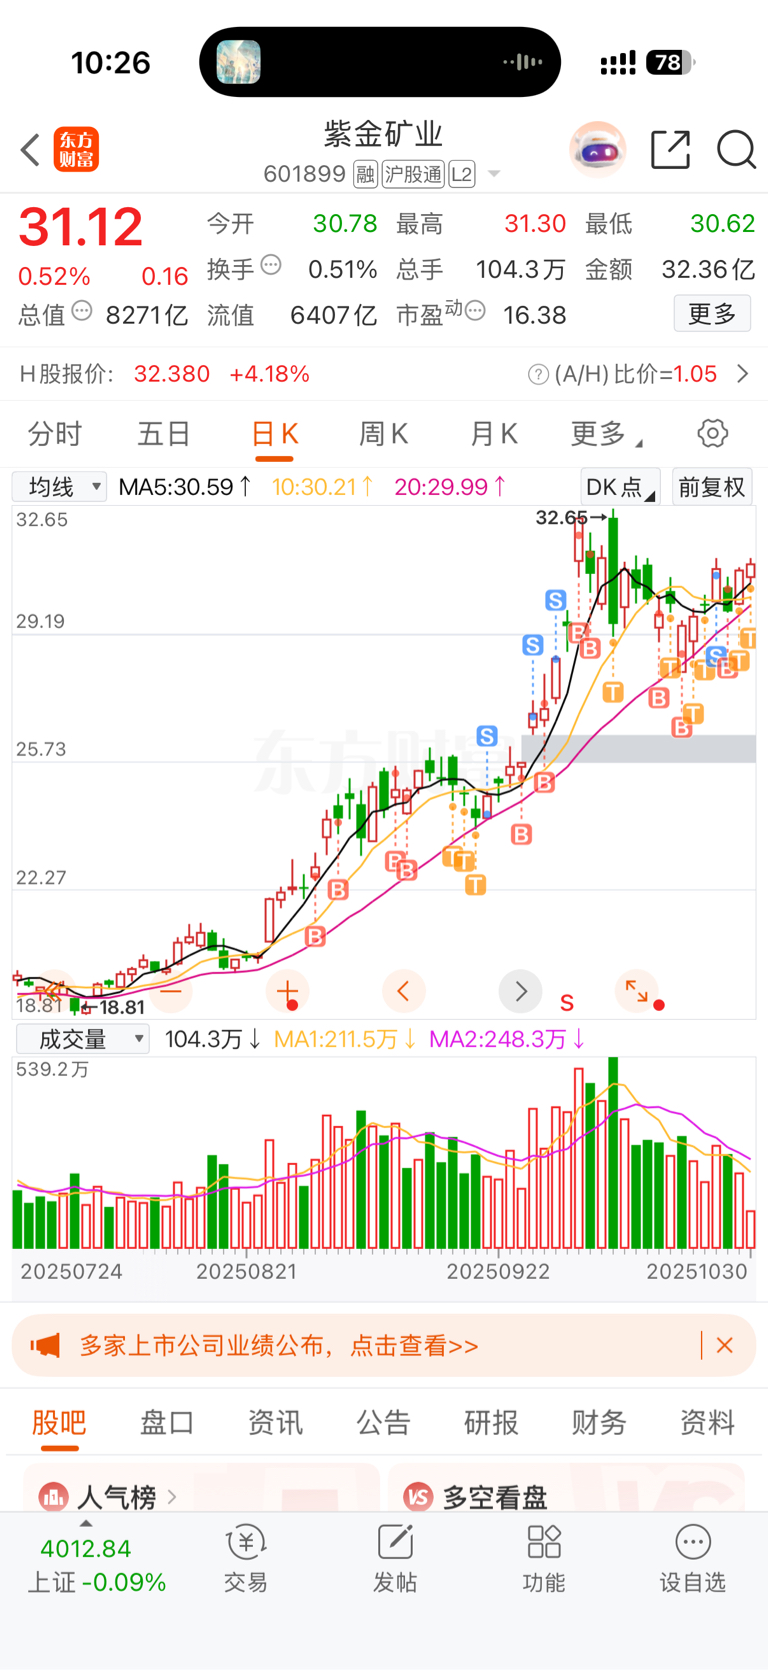Open the 资料 tab
The height and width of the screenshot is (1670, 768).
pyautogui.click(x=707, y=1422)
